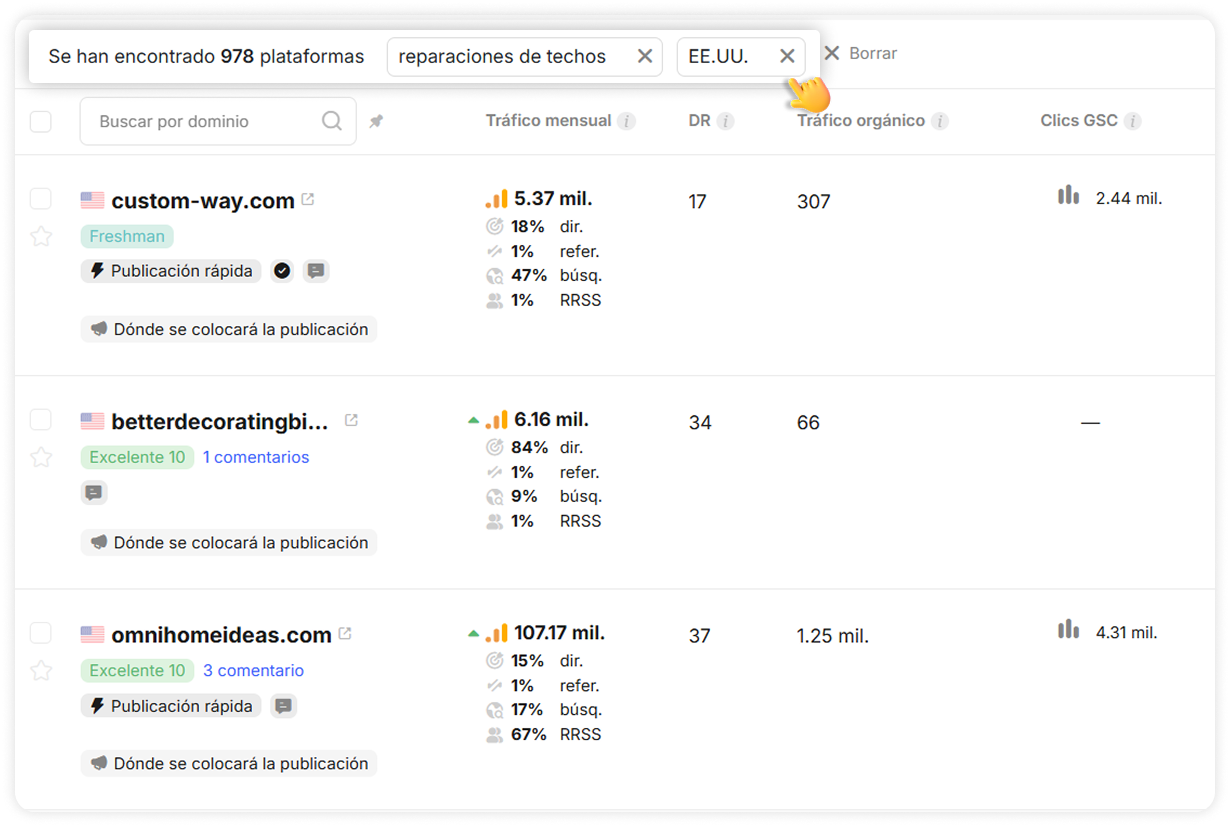This screenshot has height=827, width=1230.
Task: Click comment icon on betterdecoratingbible row
Action: (94, 492)
